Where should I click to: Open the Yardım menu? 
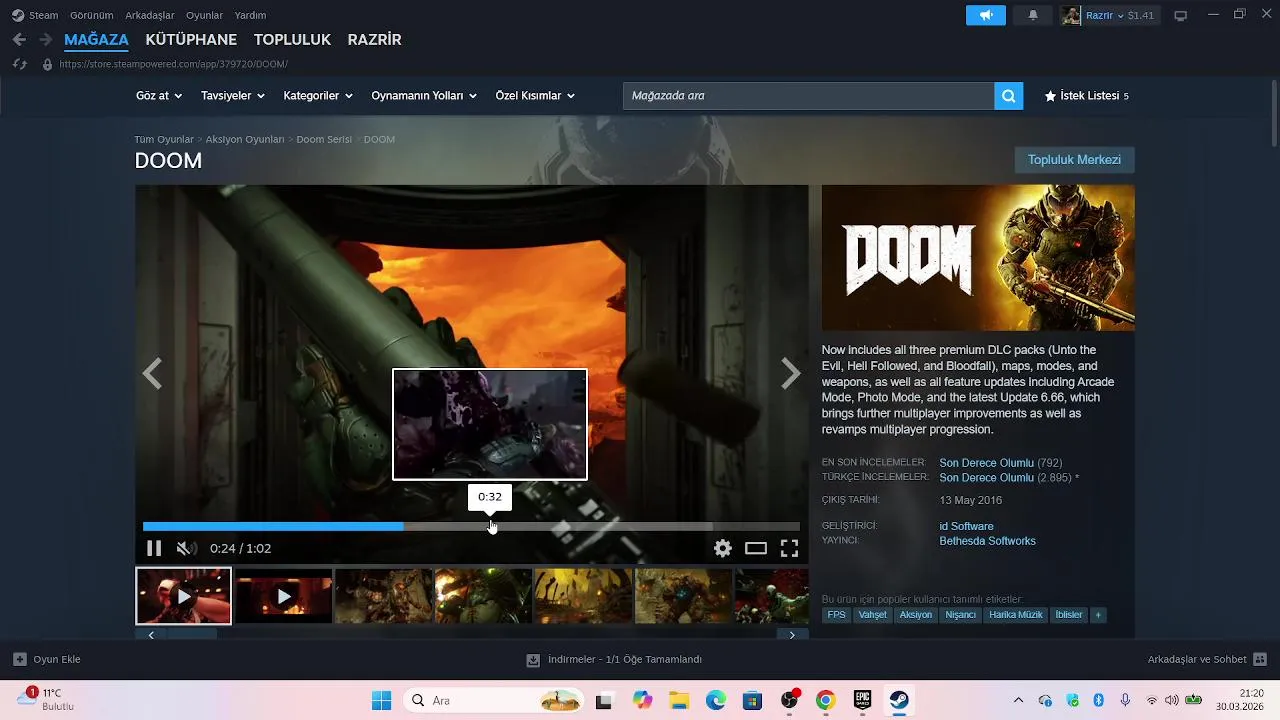point(250,15)
